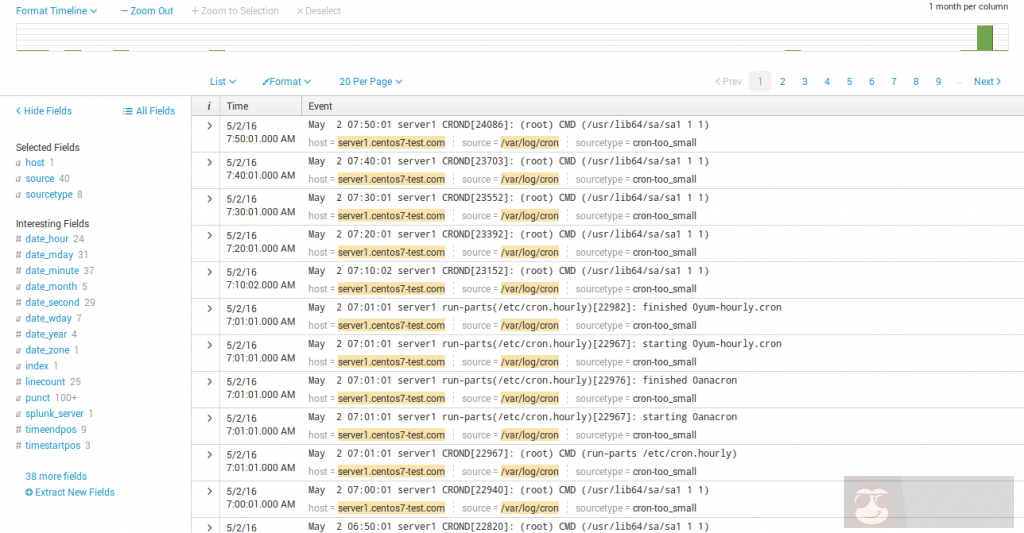The height and width of the screenshot is (533, 1024).
Task: Open the date_month field
Action: [51, 286]
